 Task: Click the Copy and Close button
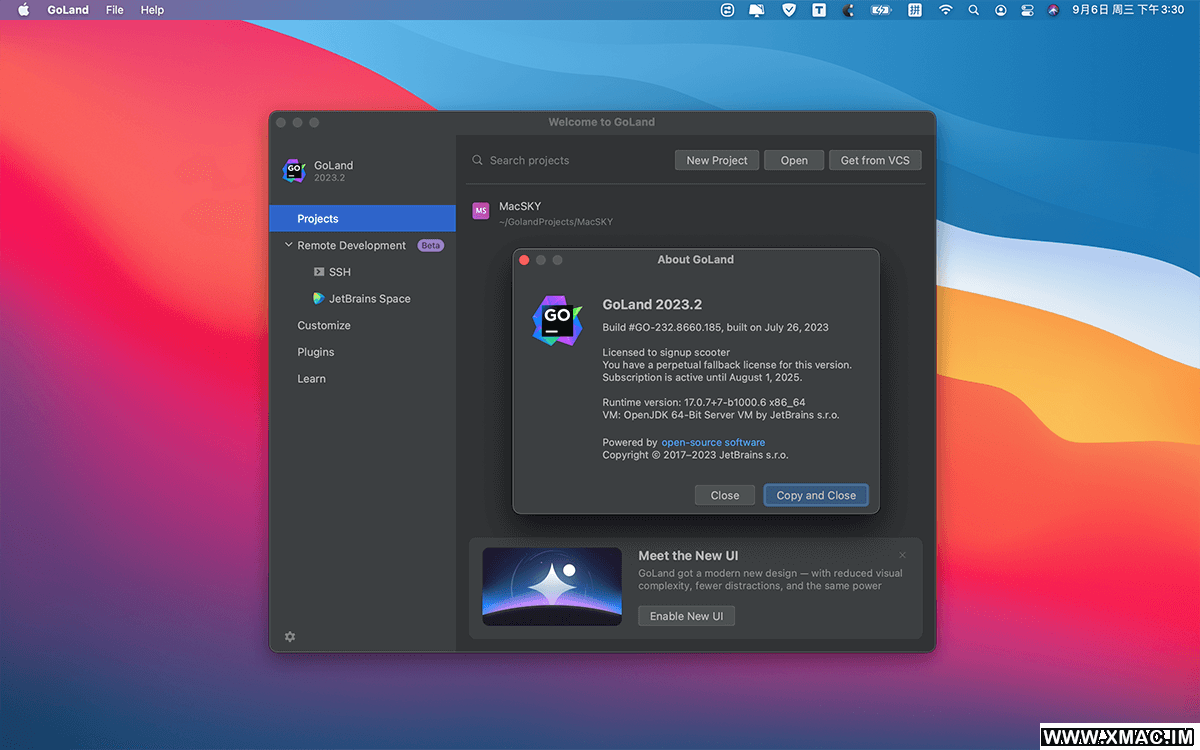tap(816, 495)
